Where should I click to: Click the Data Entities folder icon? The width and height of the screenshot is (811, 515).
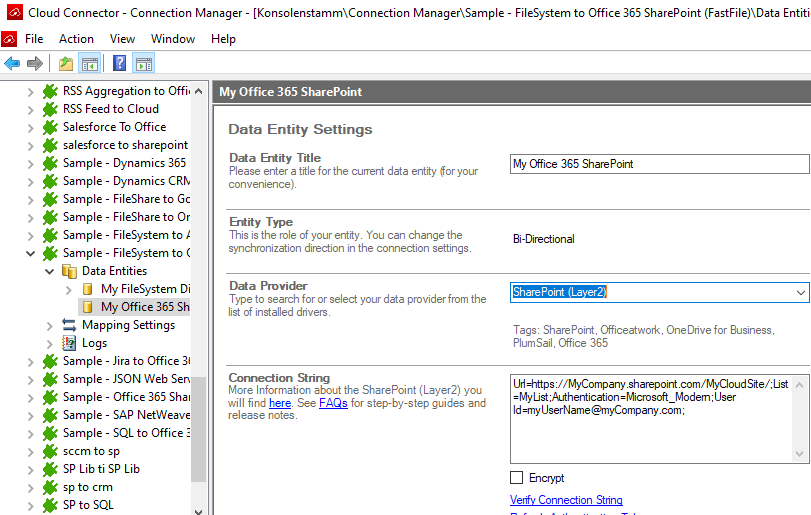click(69, 271)
